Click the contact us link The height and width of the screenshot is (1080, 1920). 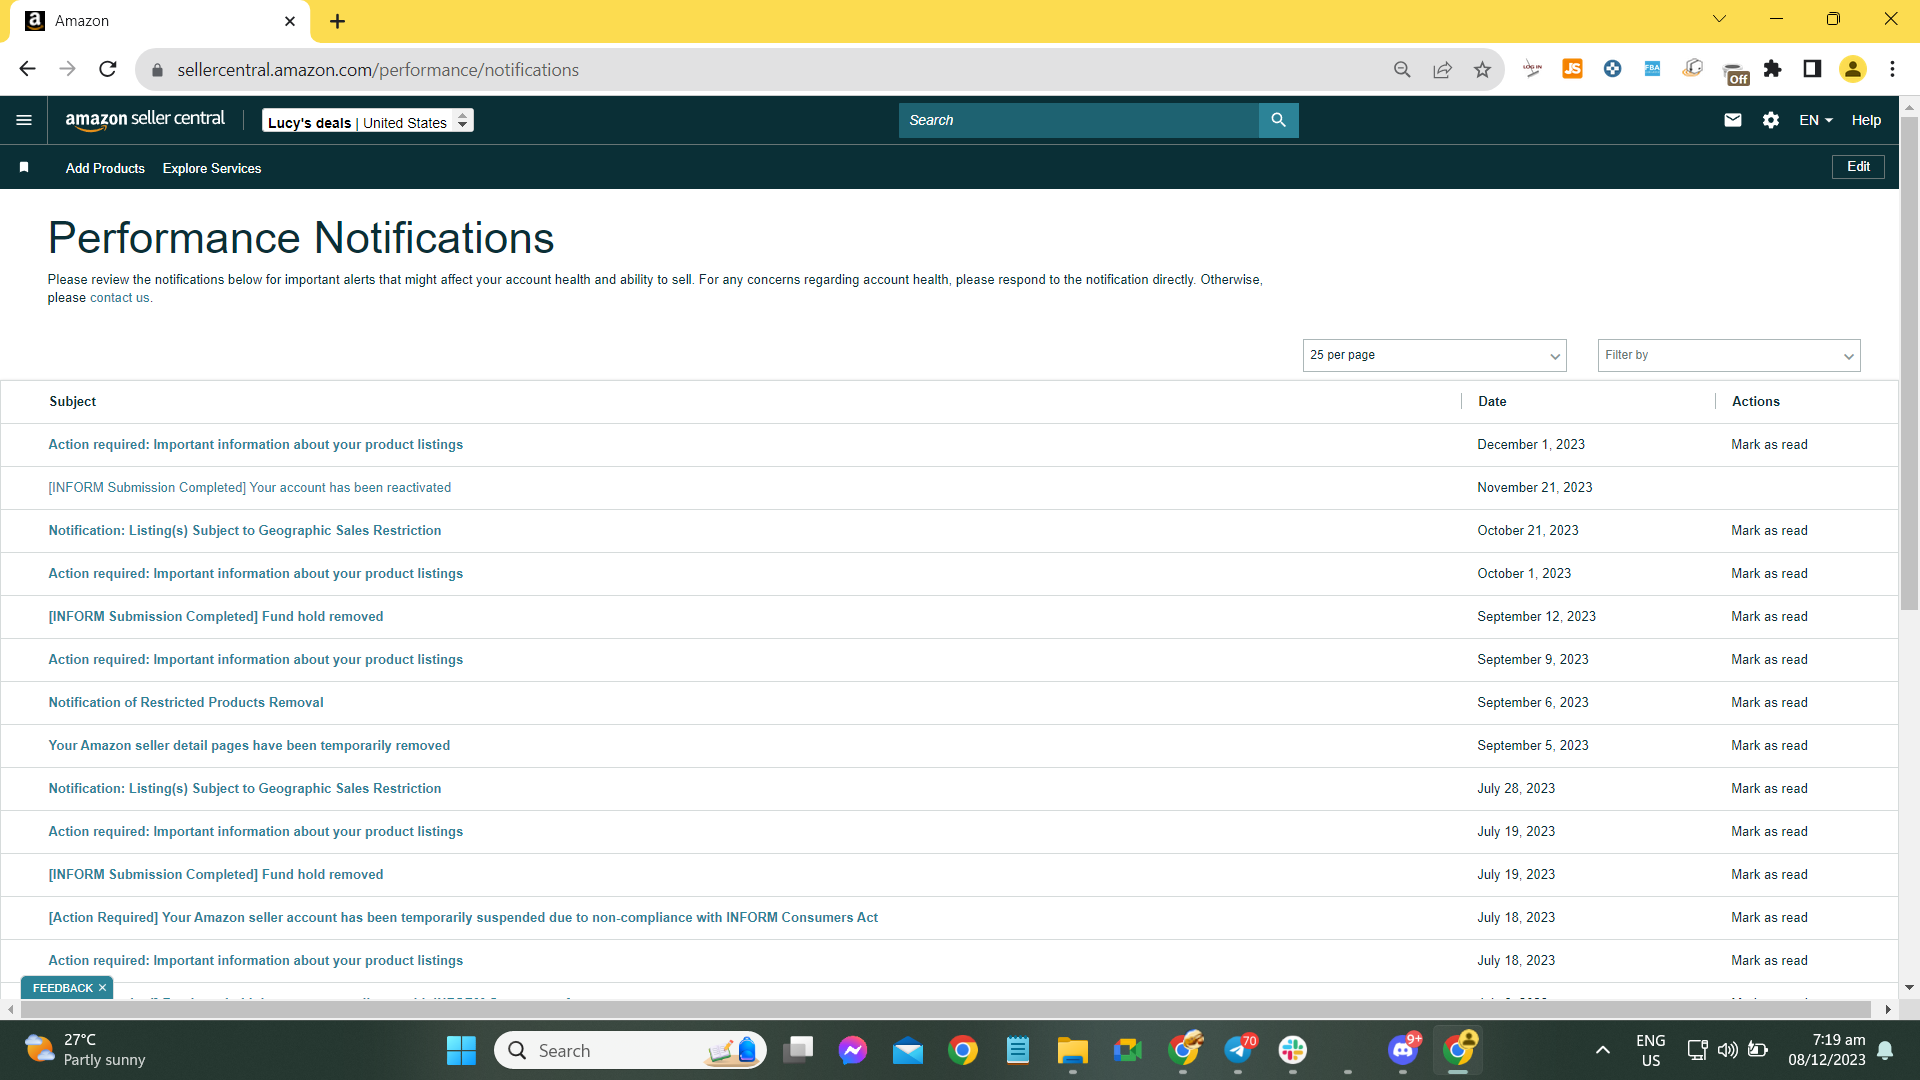pos(119,298)
